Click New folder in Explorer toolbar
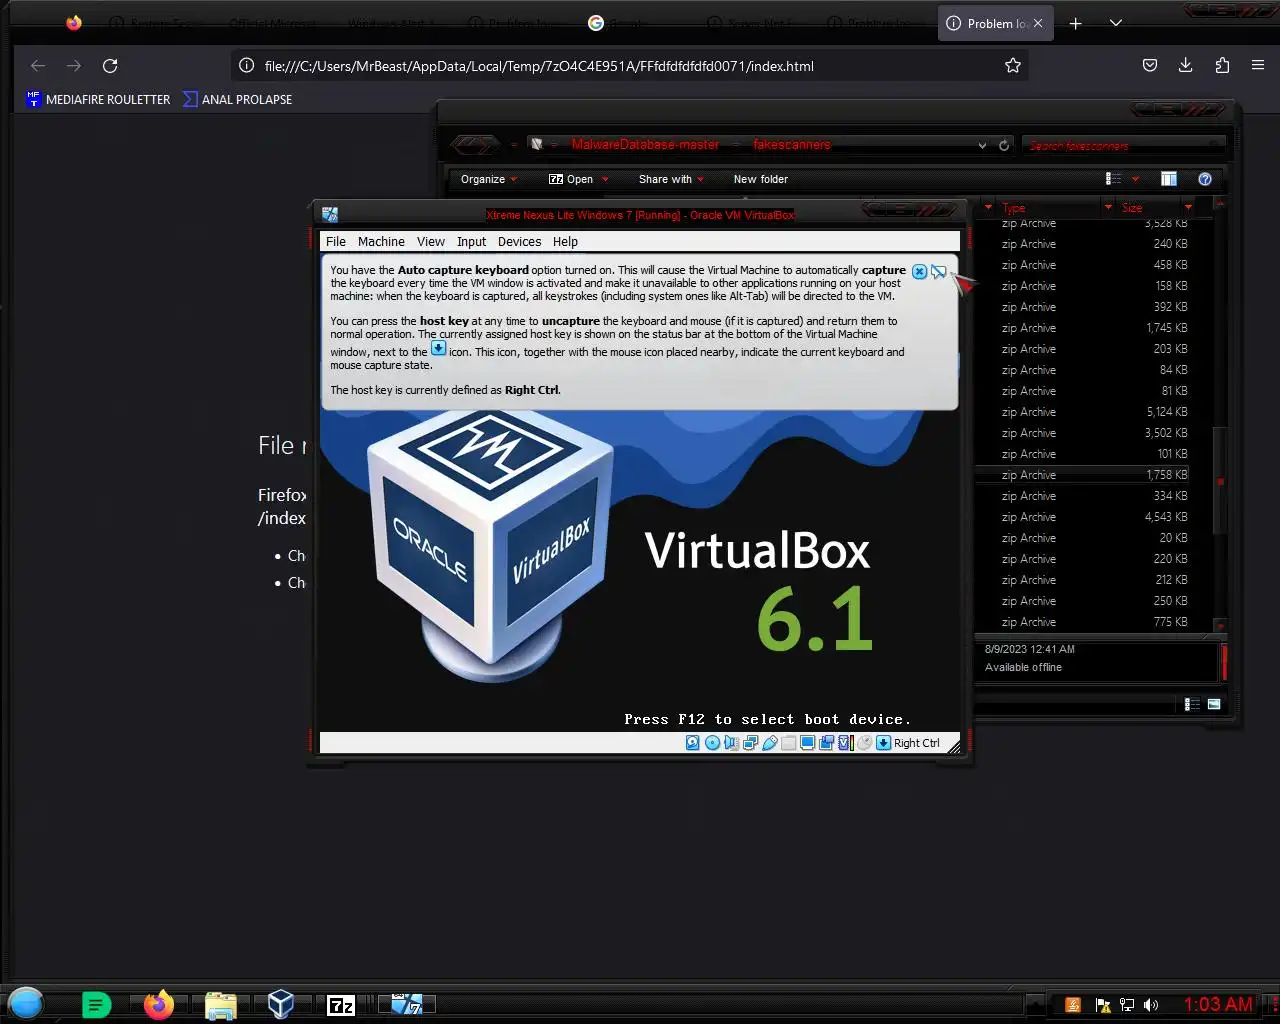The height and width of the screenshot is (1024, 1280). tap(760, 179)
